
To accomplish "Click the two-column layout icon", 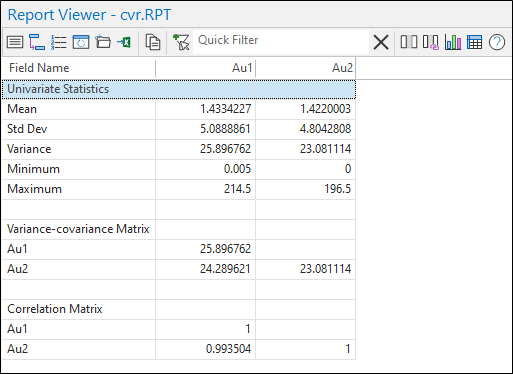I will pos(409,42).
